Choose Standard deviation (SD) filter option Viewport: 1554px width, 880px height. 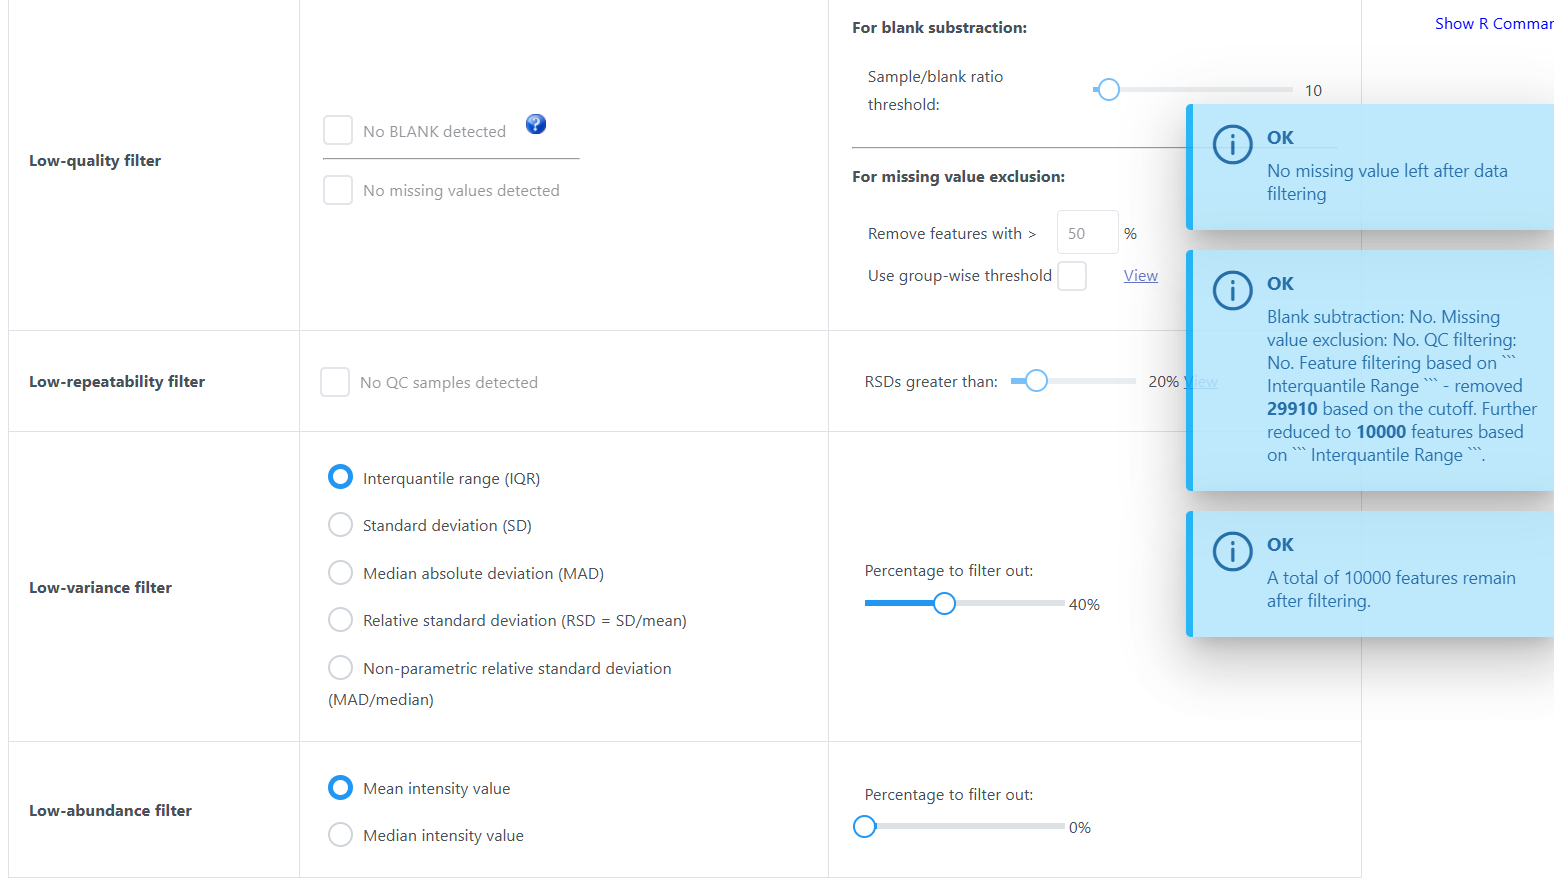[340, 525]
